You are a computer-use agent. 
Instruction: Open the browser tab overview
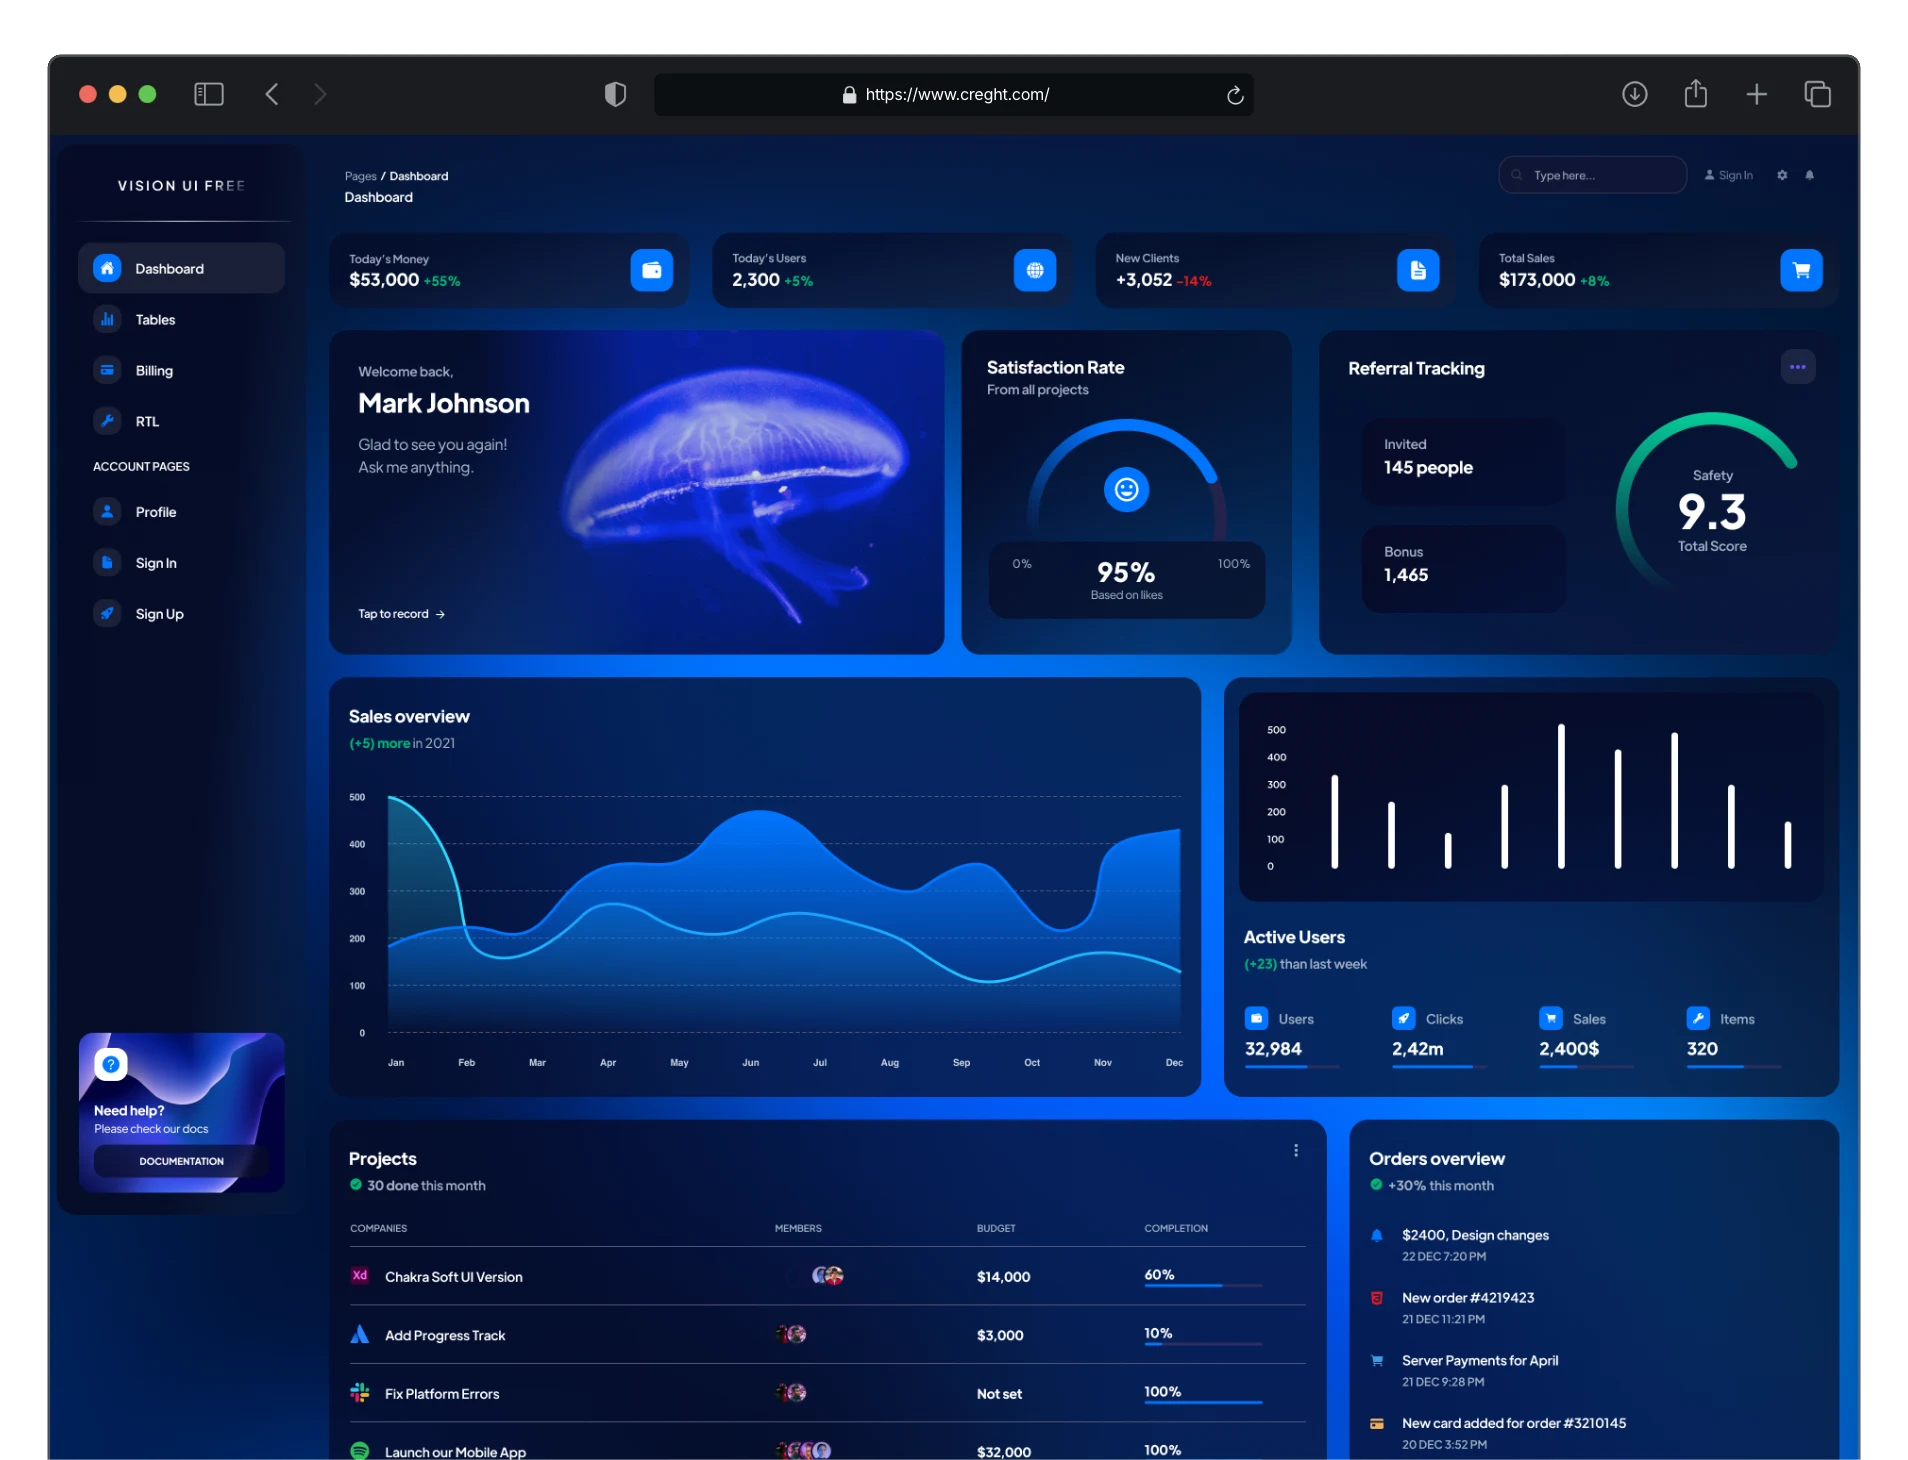pos(1816,94)
